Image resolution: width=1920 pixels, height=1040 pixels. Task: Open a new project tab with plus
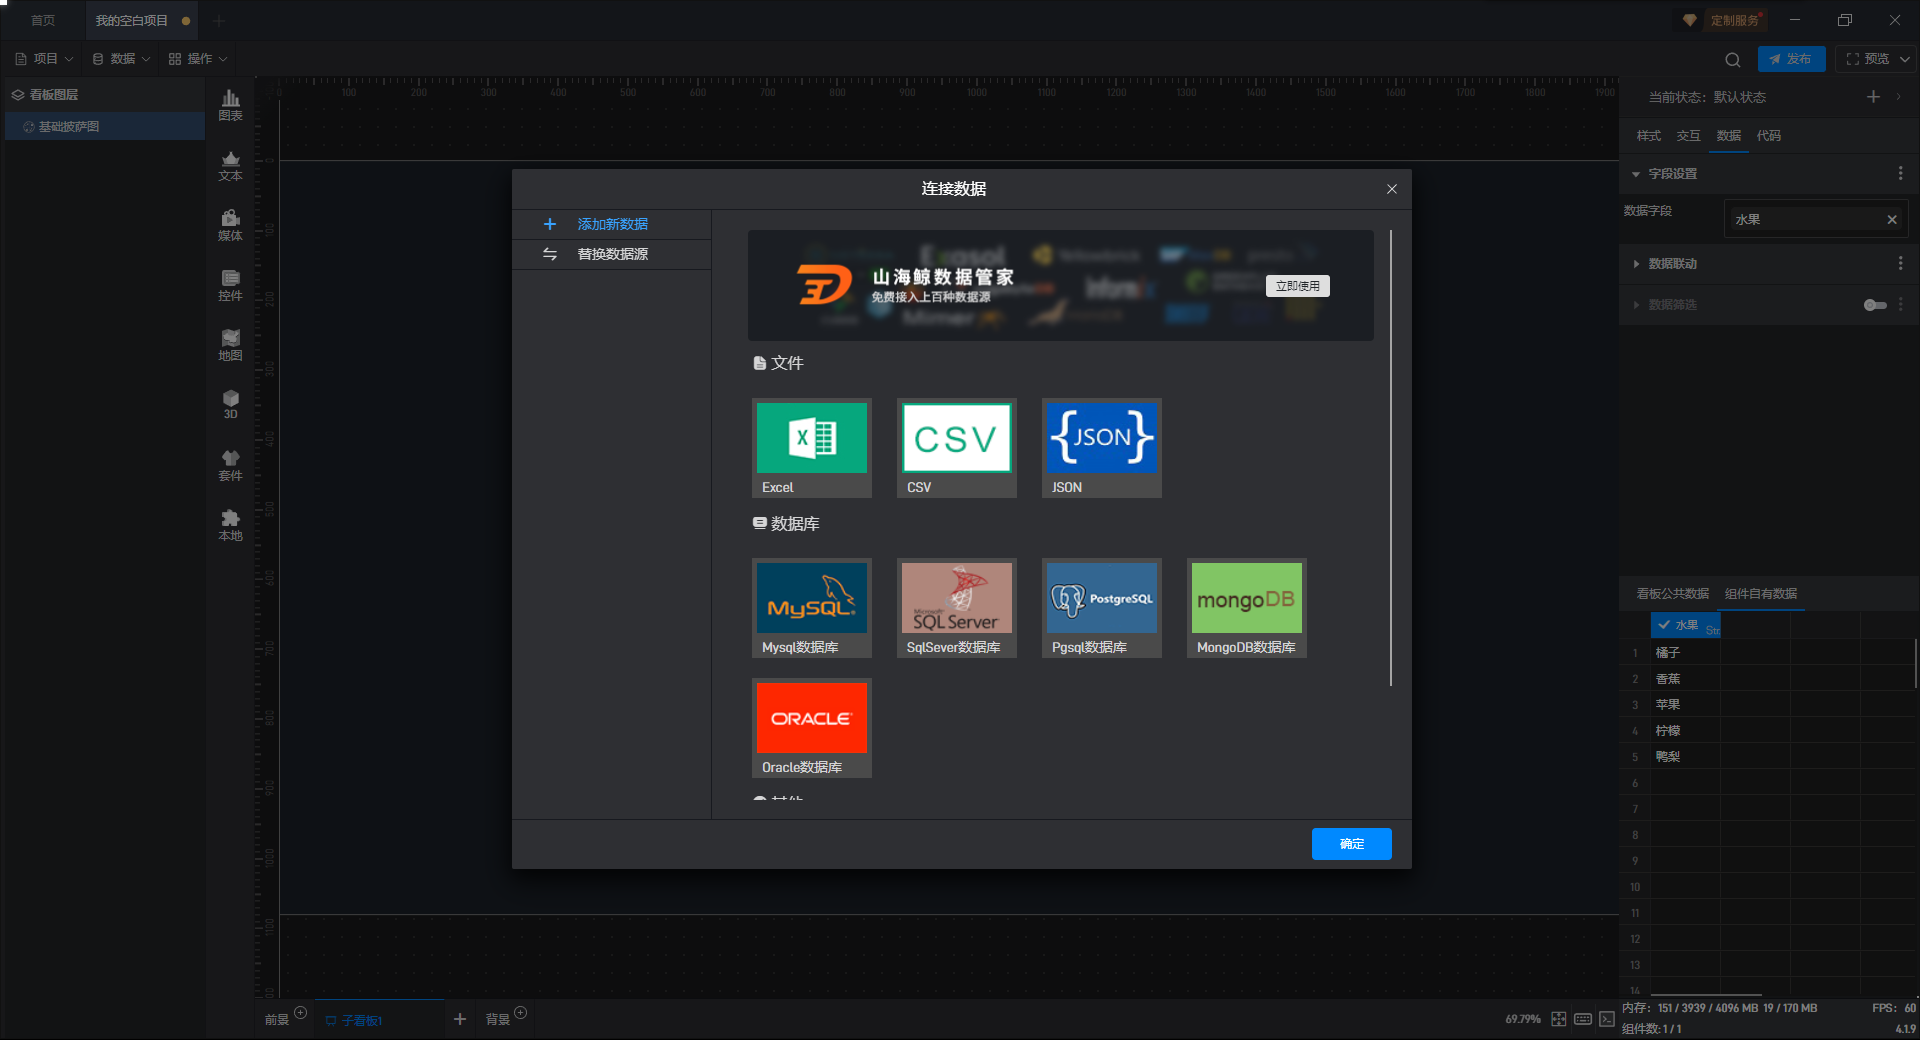tap(219, 20)
